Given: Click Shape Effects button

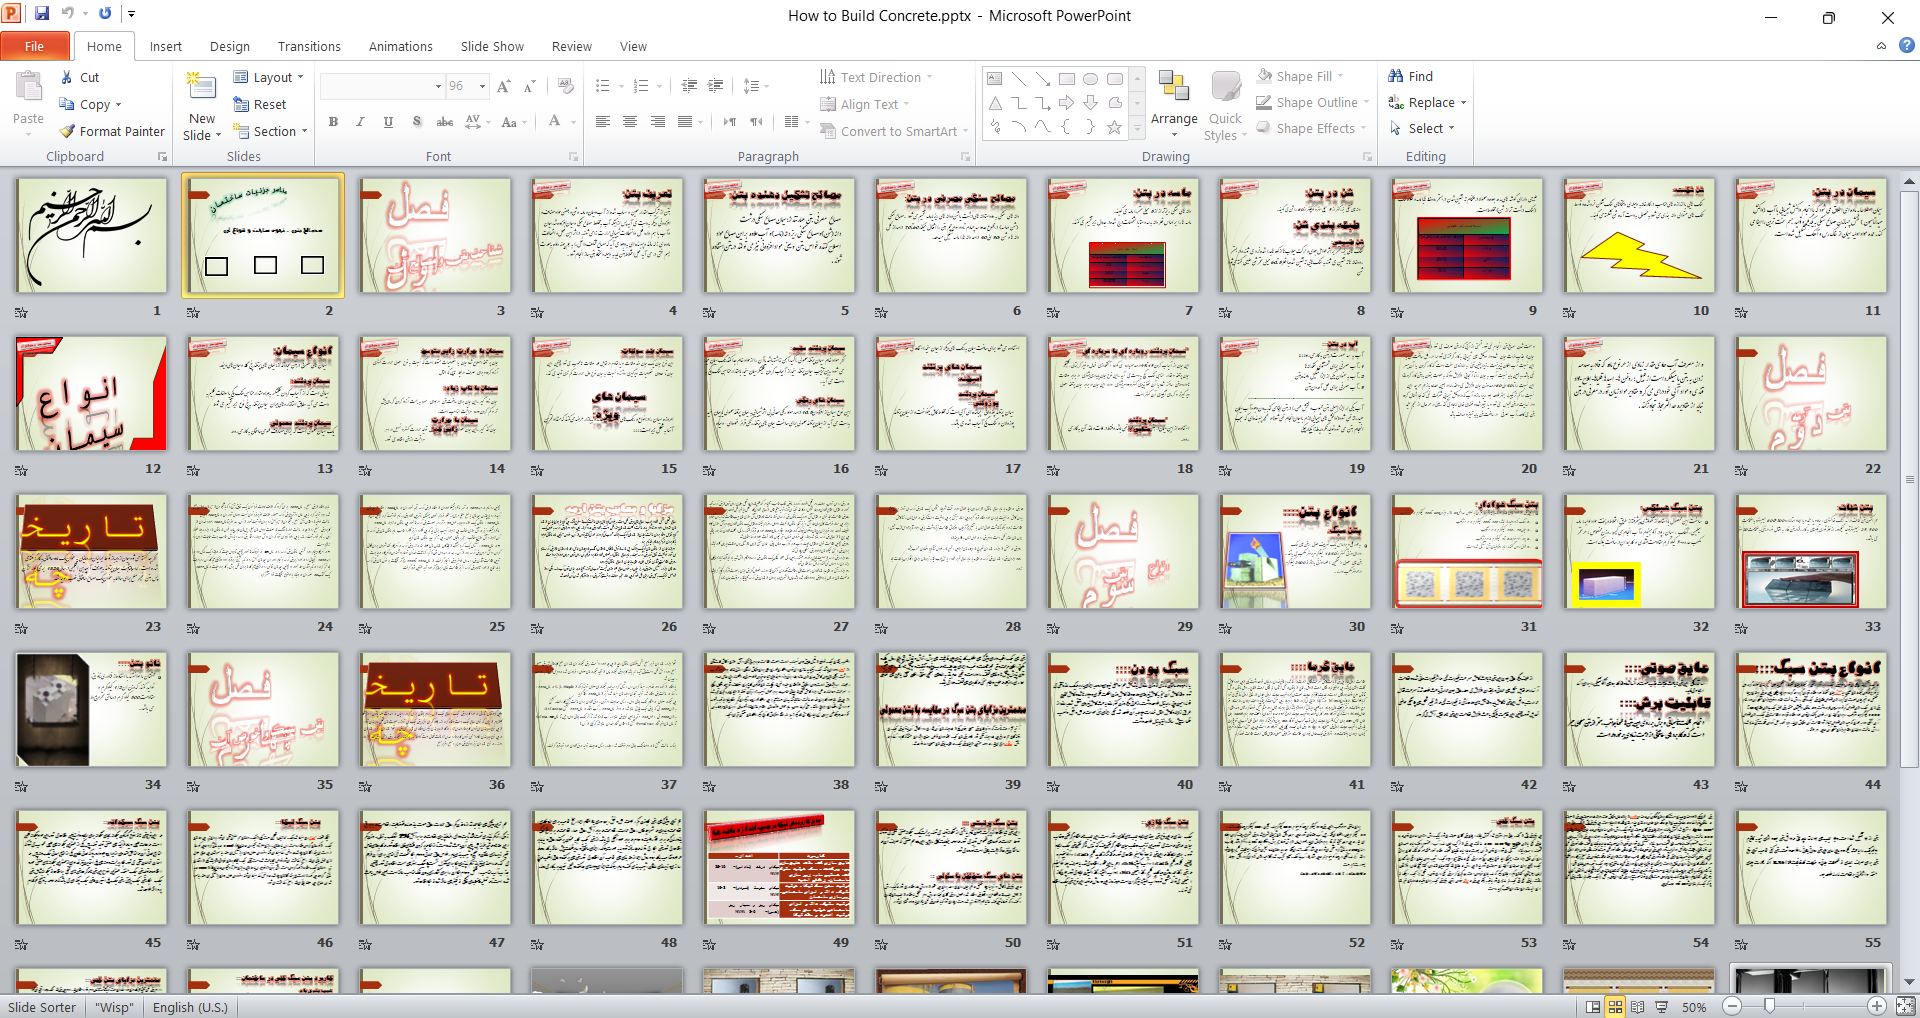Looking at the screenshot, I should point(1313,128).
